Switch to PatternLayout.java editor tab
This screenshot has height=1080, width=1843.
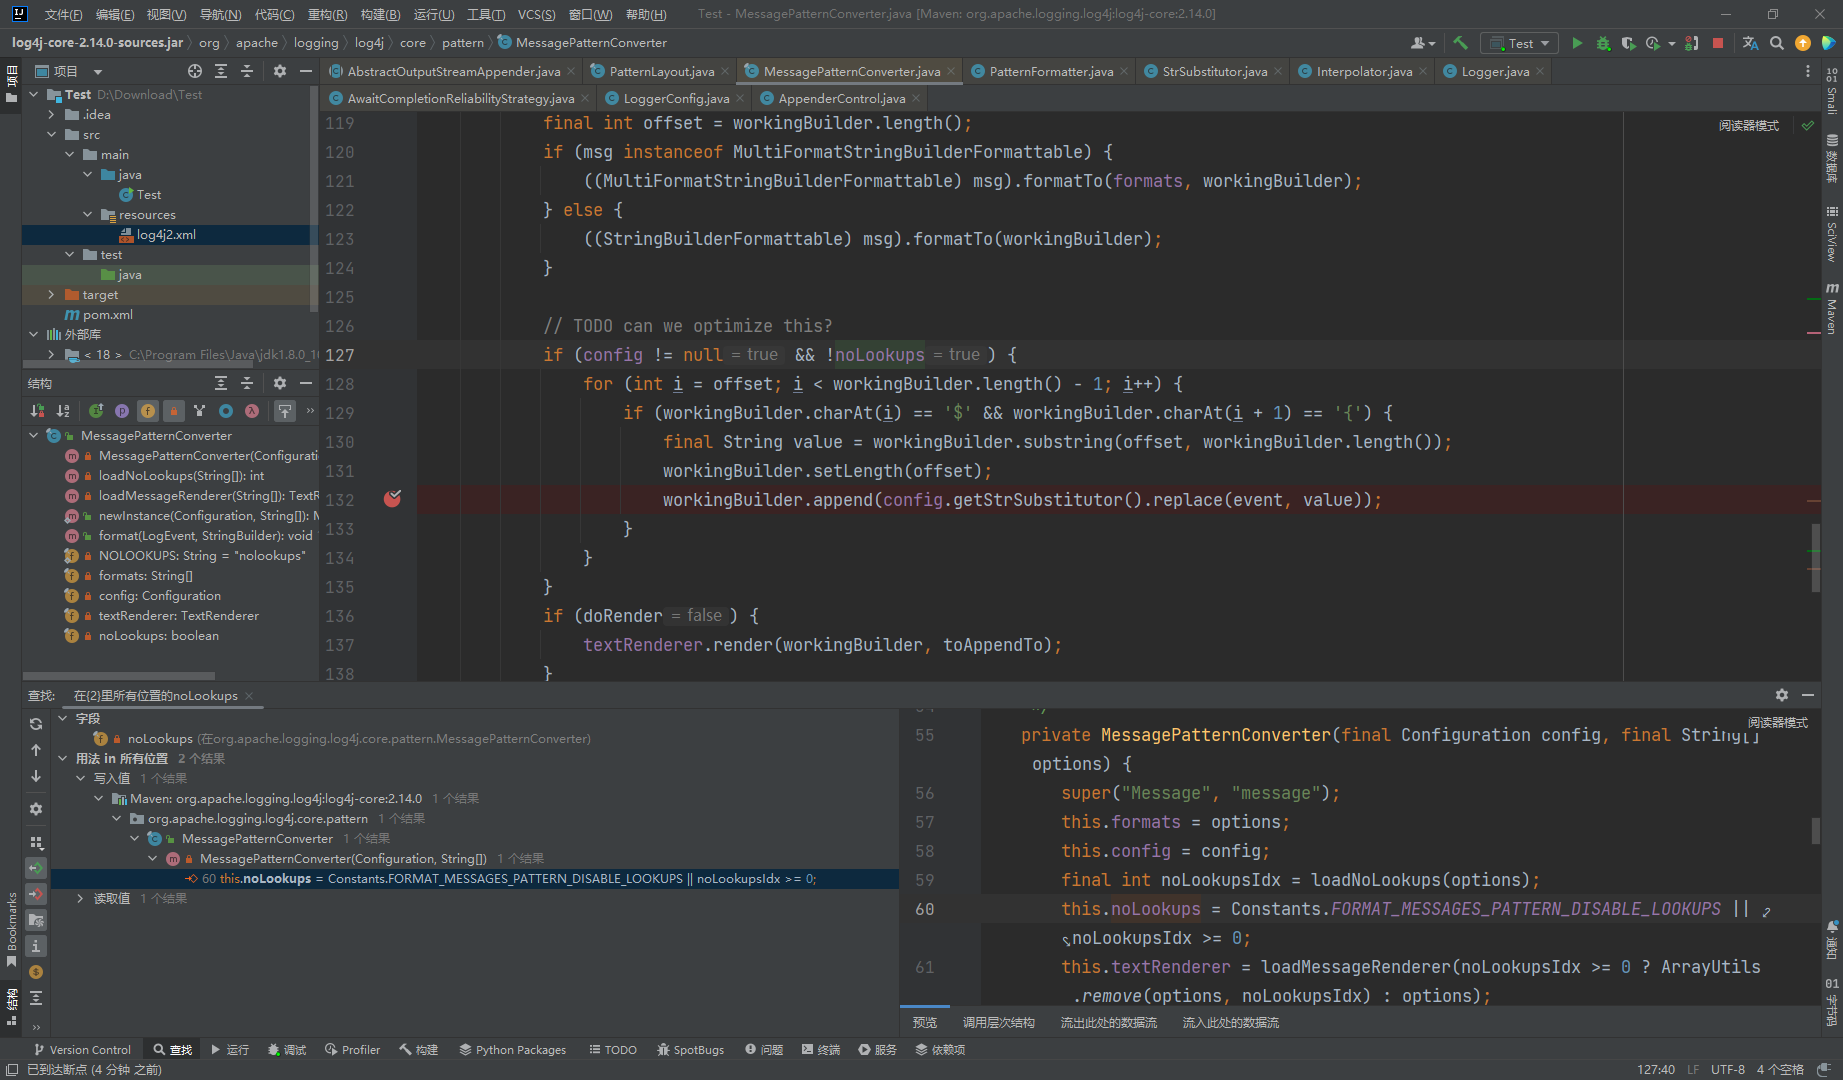pos(661,71)
